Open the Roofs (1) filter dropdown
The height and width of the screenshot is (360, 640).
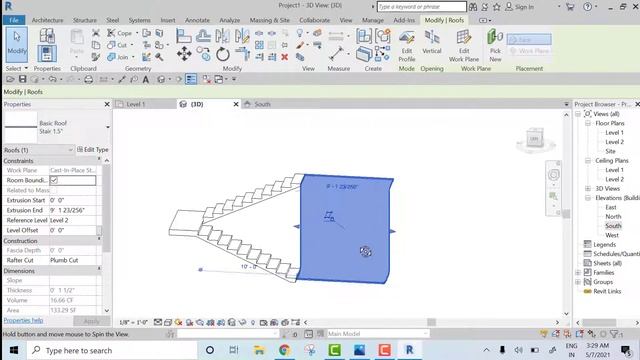70,150
